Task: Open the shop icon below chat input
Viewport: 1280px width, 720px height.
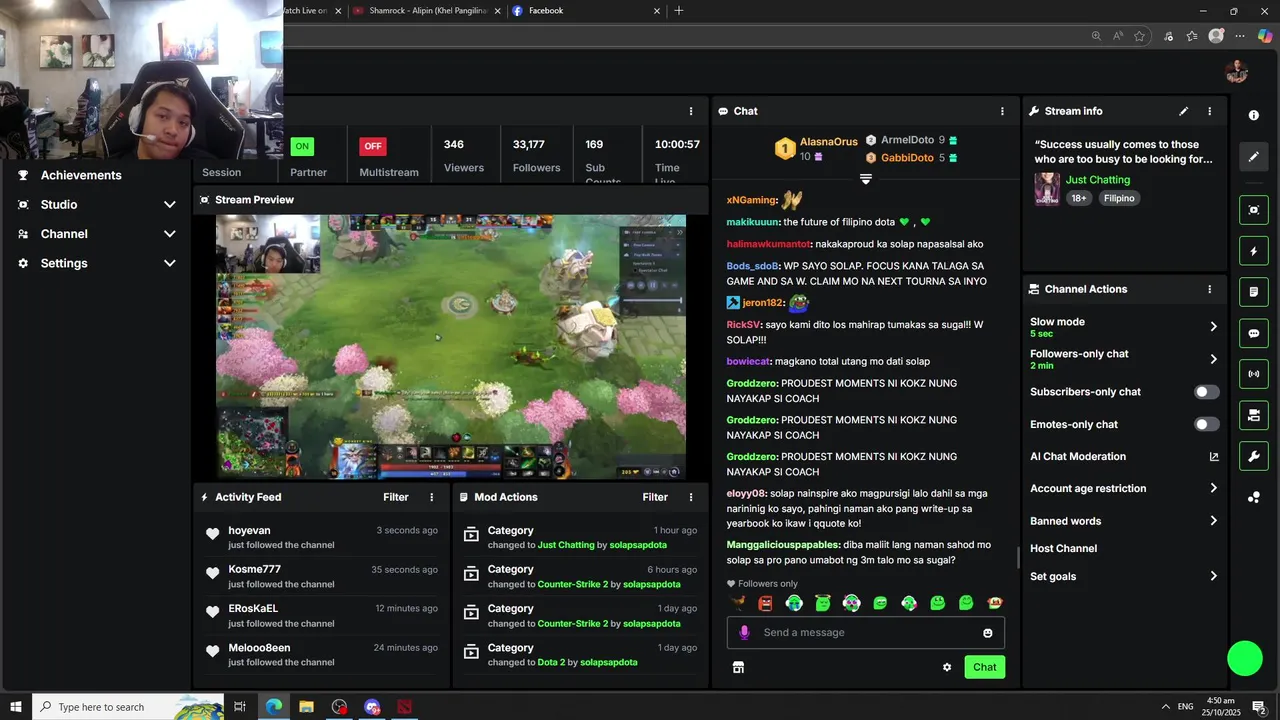Action: pyautogui.click(x=738, y=667)
